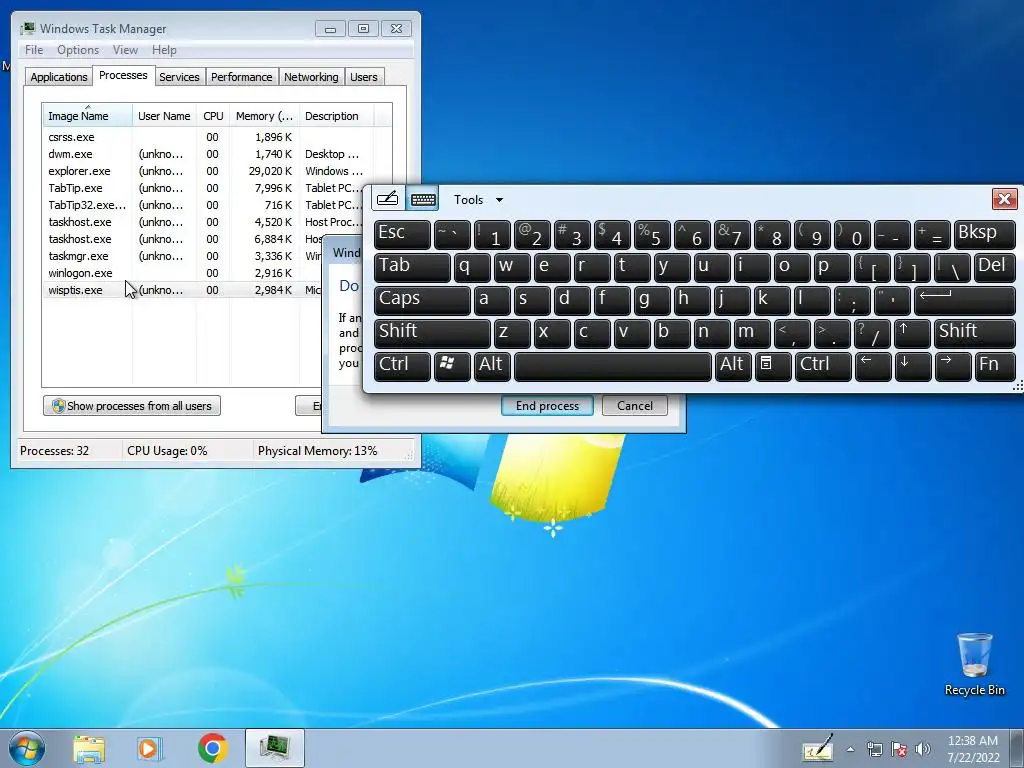Click Show processes from all users

pos(132,406)
